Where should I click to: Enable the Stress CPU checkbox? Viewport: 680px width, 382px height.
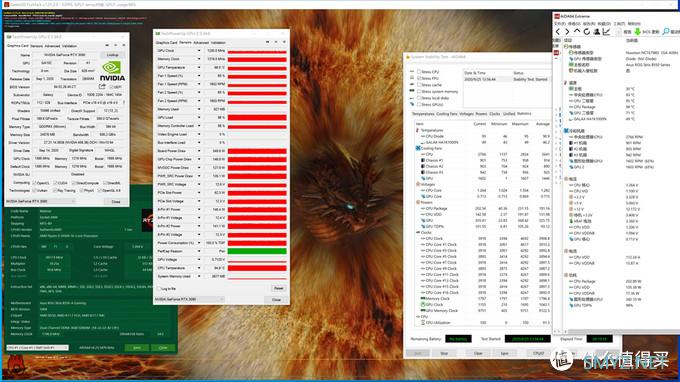coord(419,72)
